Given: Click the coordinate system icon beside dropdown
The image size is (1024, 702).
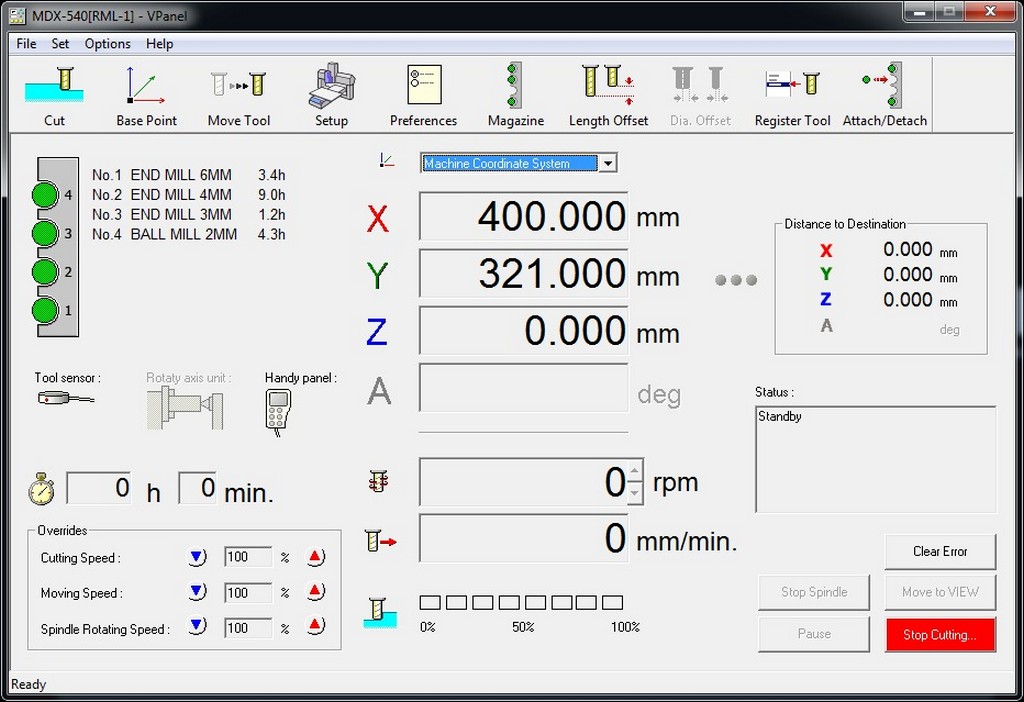Looking at the screenshot, I should (x=387, y=160).
